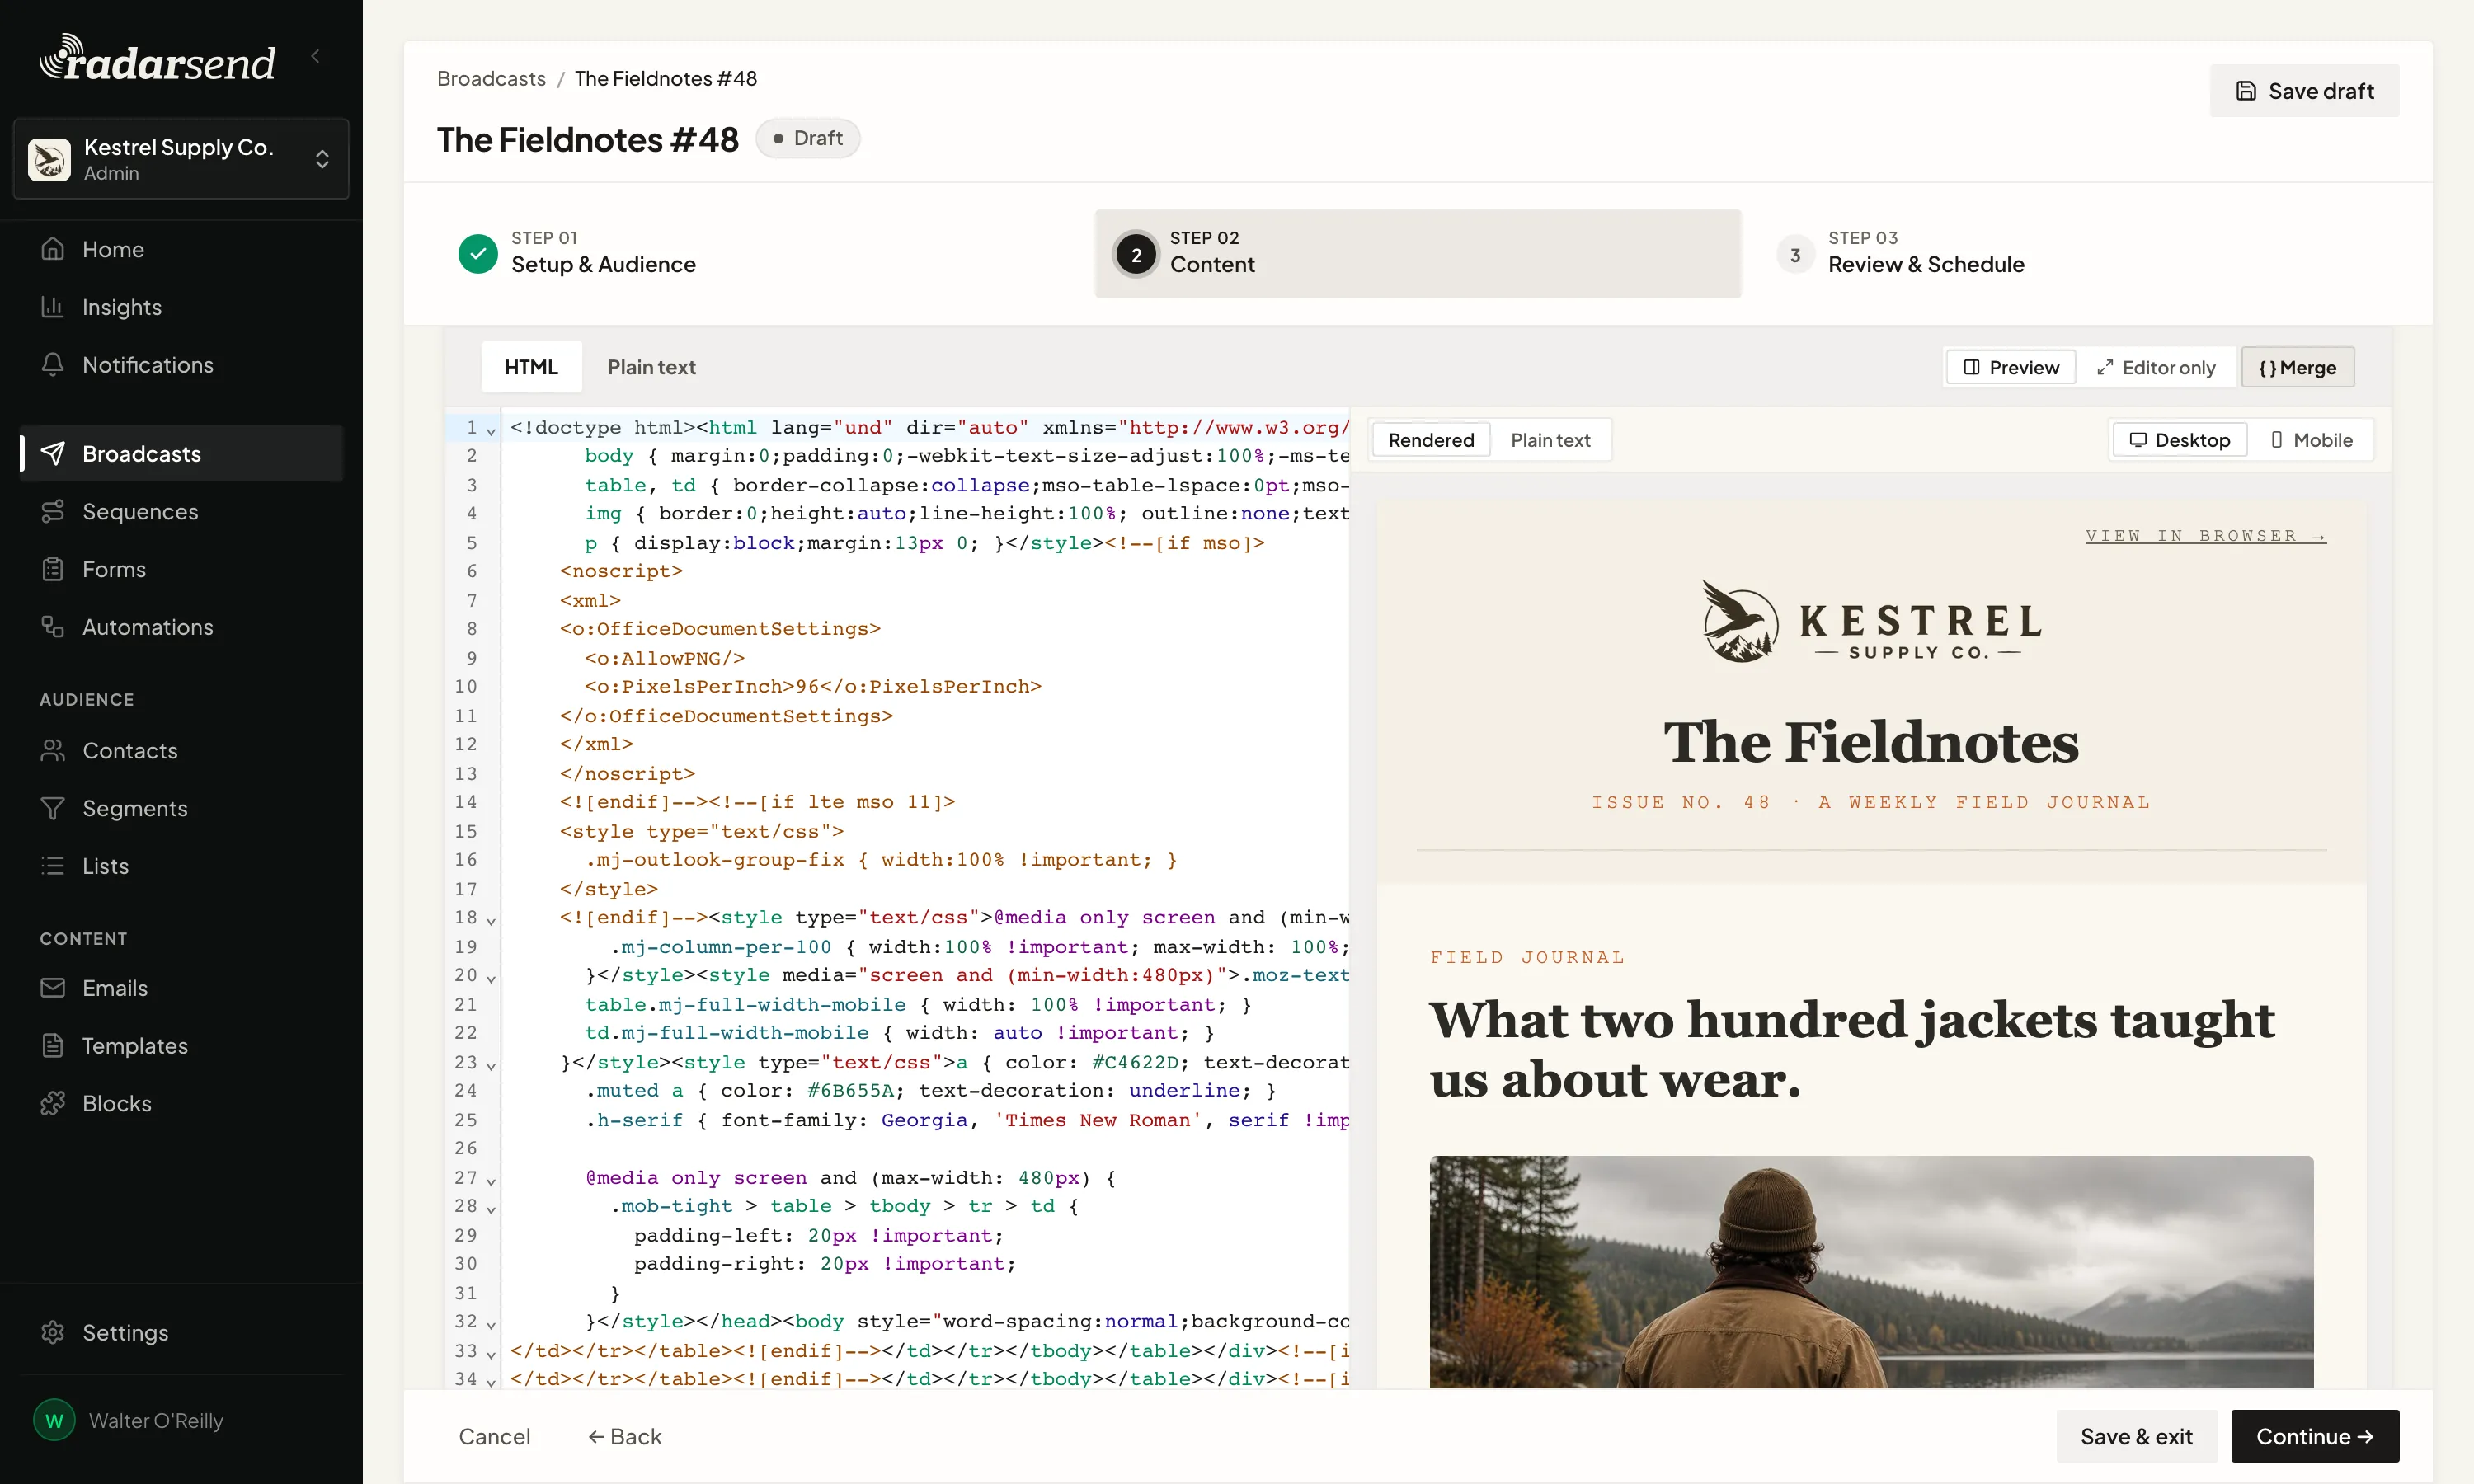Collapse code fold at line 23
Viewport: 2474px width, 1484px height.
491,1065
